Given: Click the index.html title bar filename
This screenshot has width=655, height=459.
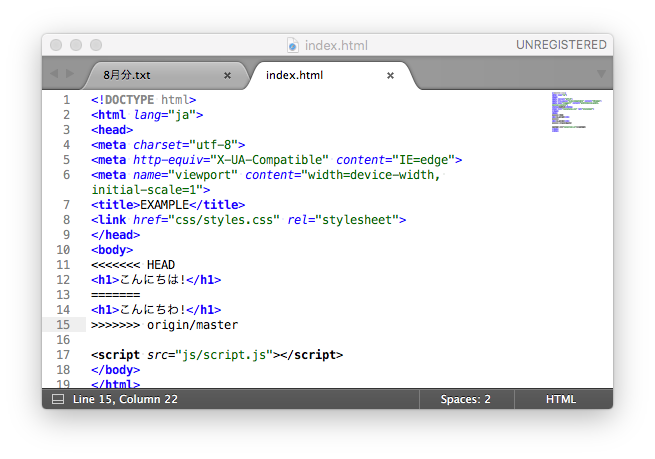Looking at the screenshot, I should (336, 45).
